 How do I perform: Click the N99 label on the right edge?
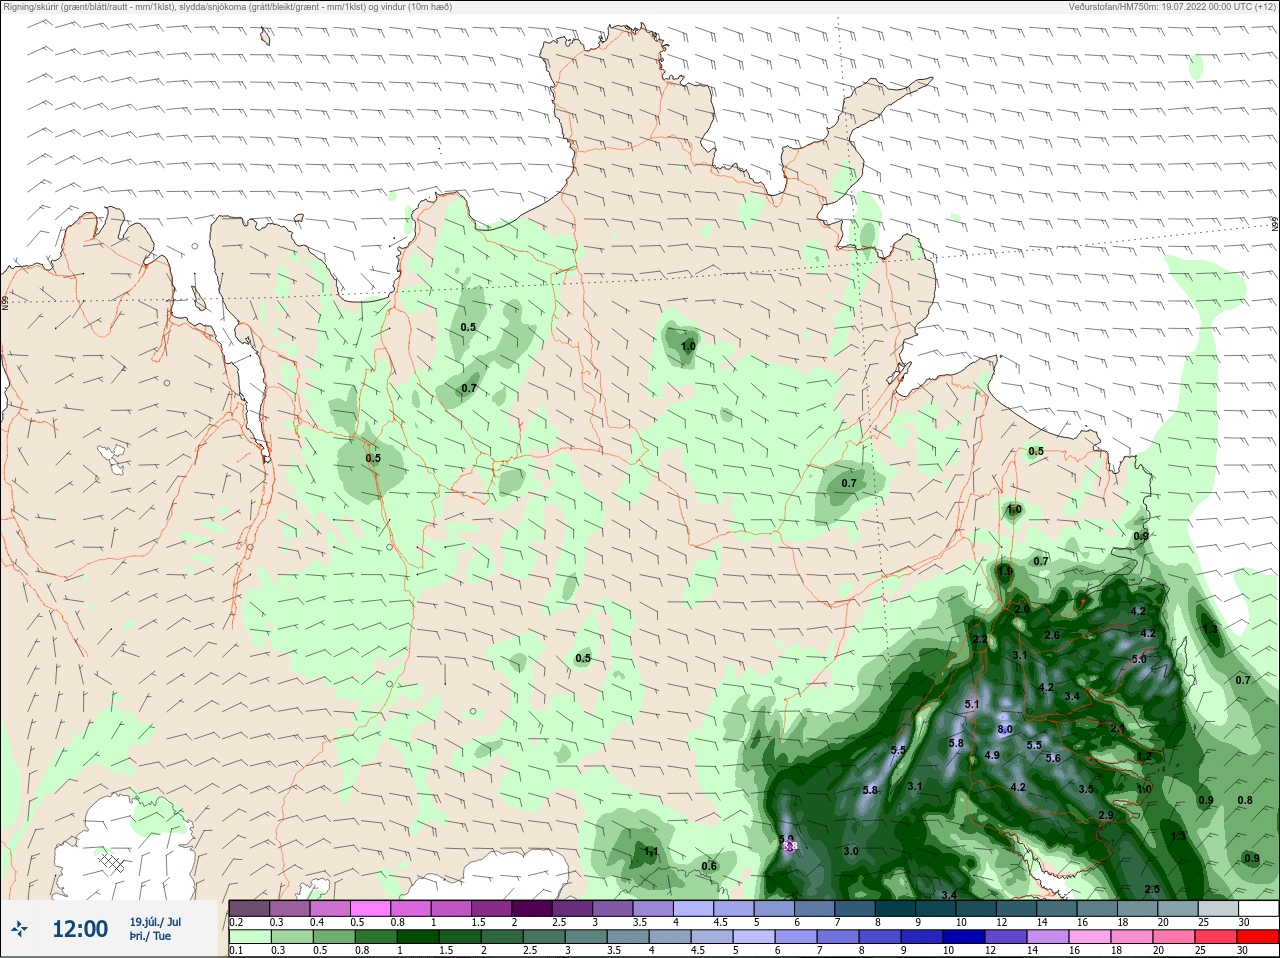(x=1275, y=225)
